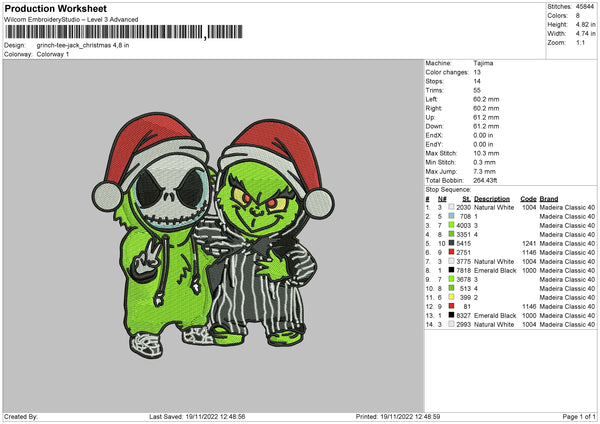Click the design name grinch-tee-jack_christmas
600x424 pixels.
click(83, 45)
